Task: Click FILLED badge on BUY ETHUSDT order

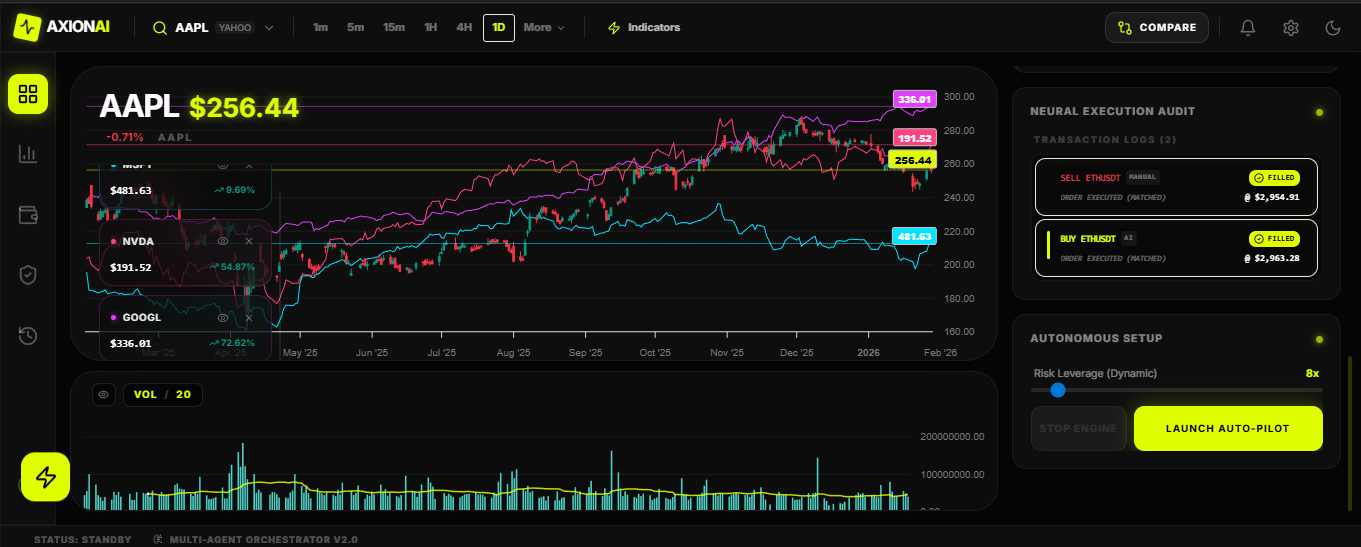Action: (1274, 239)
